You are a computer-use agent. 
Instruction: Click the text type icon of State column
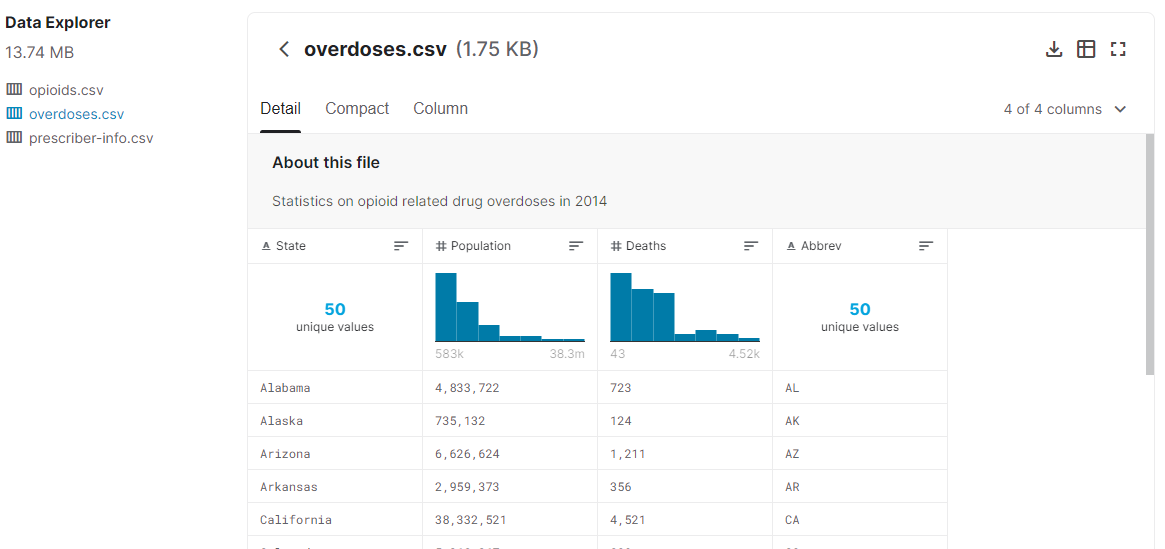pos(266,246)
